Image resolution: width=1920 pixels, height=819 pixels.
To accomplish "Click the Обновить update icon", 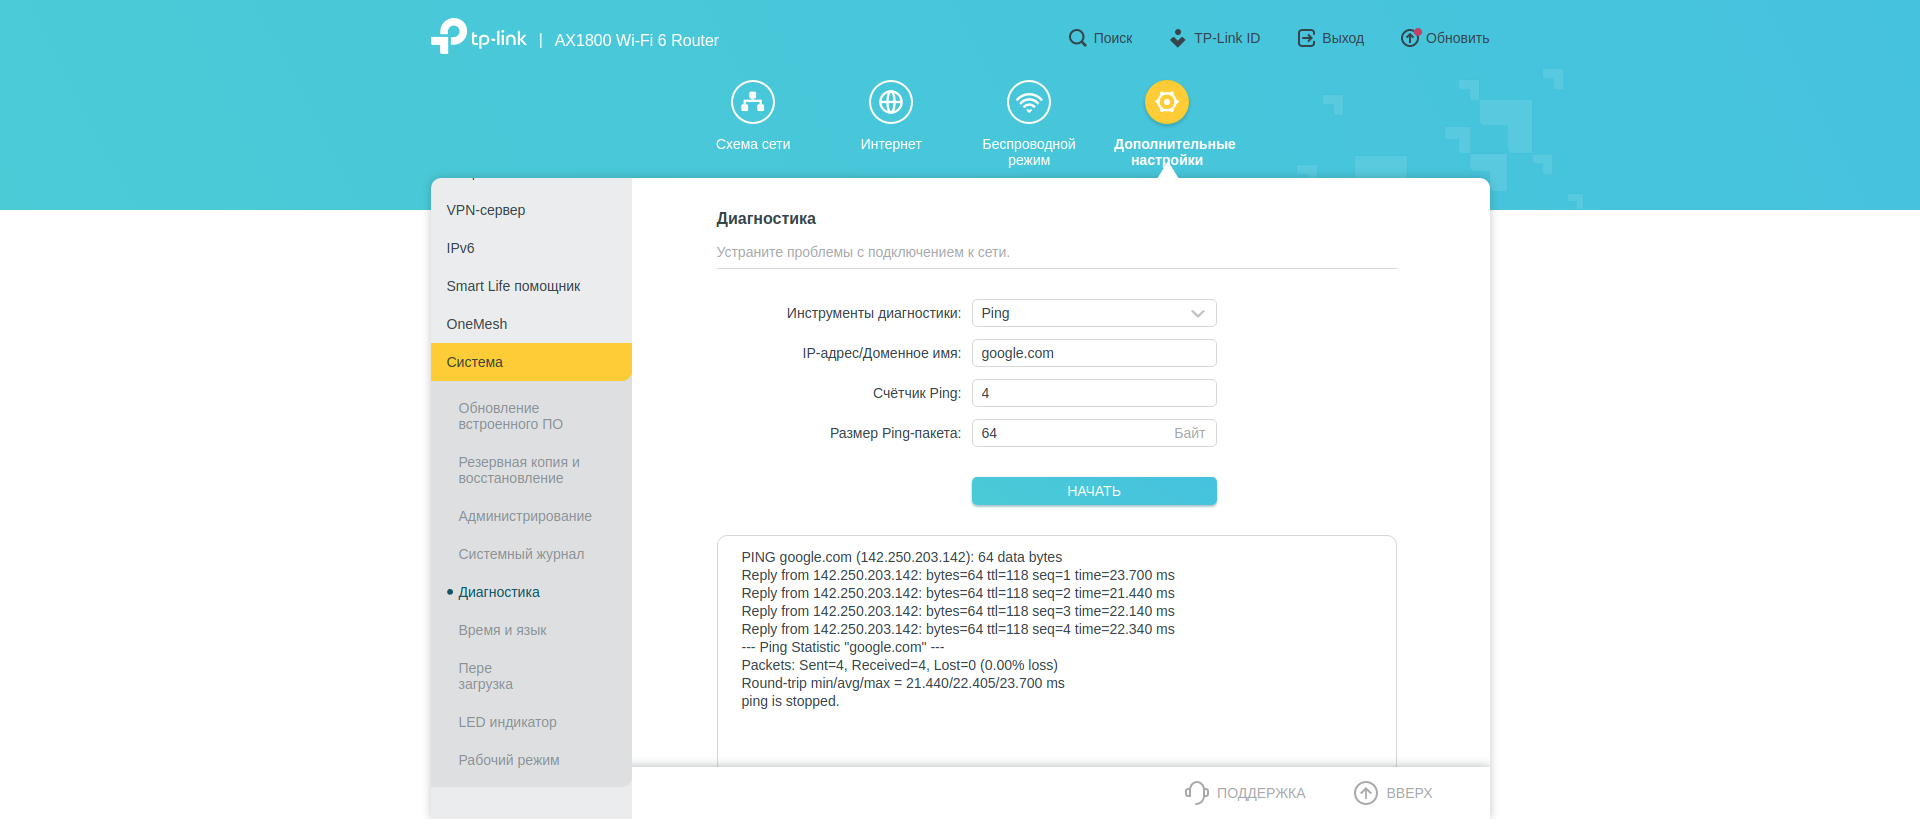I will click(x=1410, y=38).
